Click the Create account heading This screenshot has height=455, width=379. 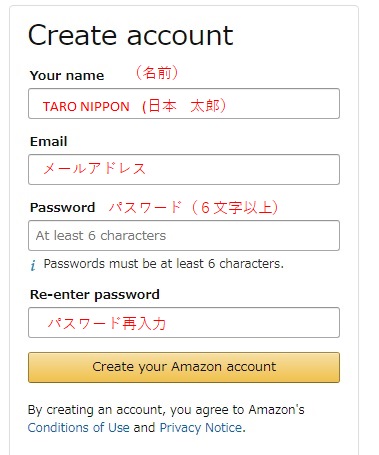click(x=131, y=35)
